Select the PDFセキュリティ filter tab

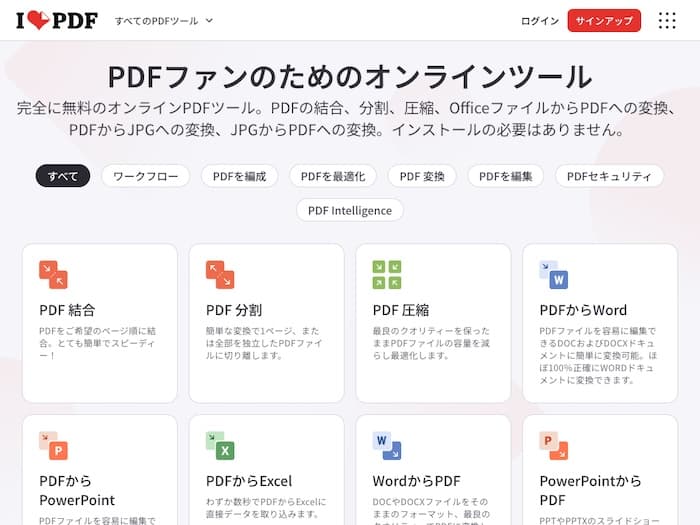pyautogui.click(x=609, y=176)
